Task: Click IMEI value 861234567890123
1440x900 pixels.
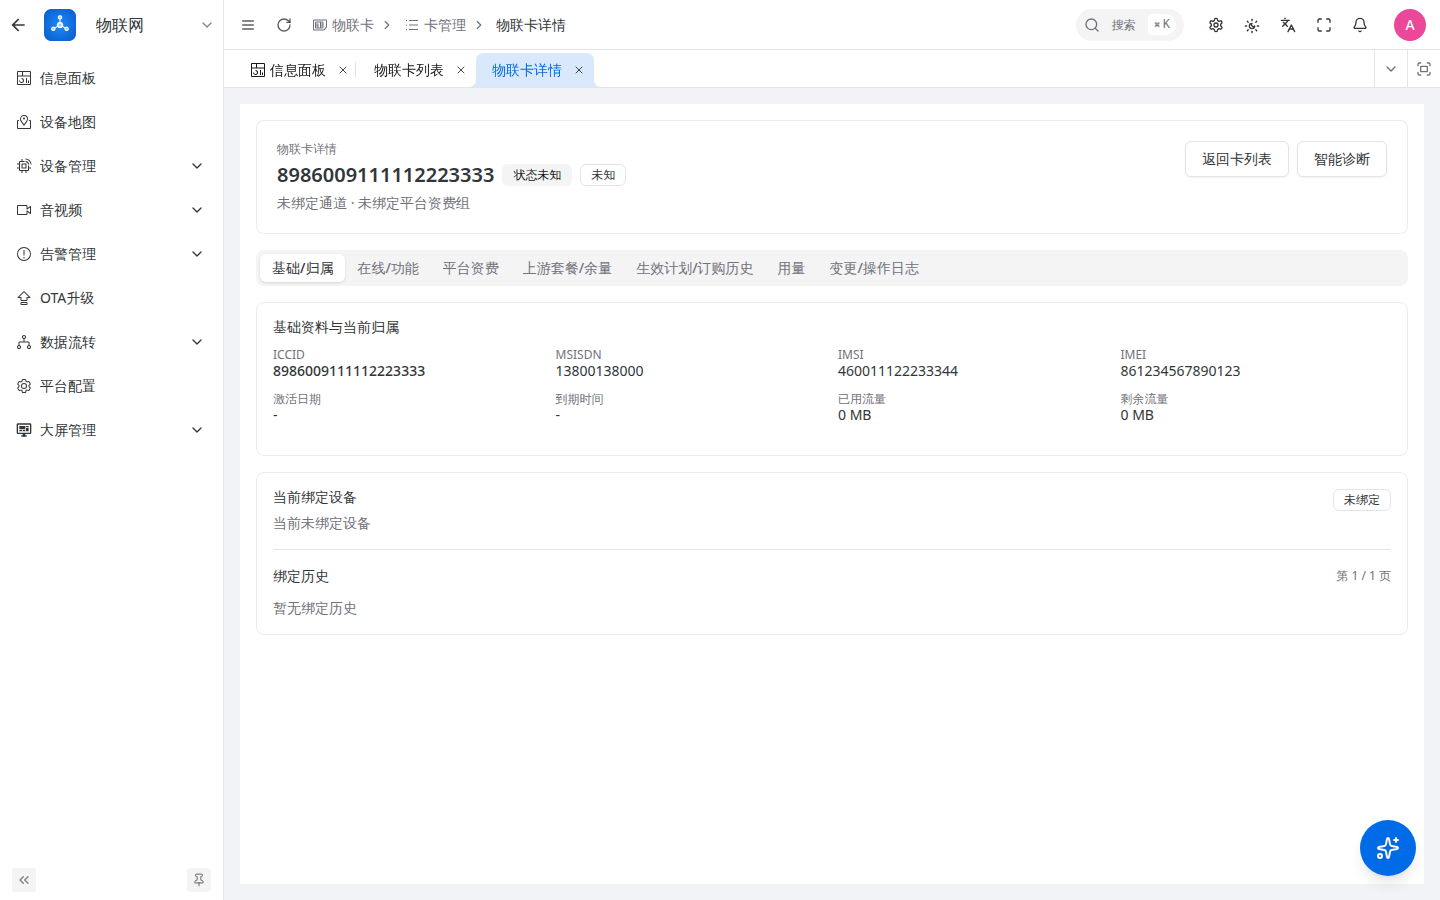Action: pyautogui.click(x=1180, y=371)
